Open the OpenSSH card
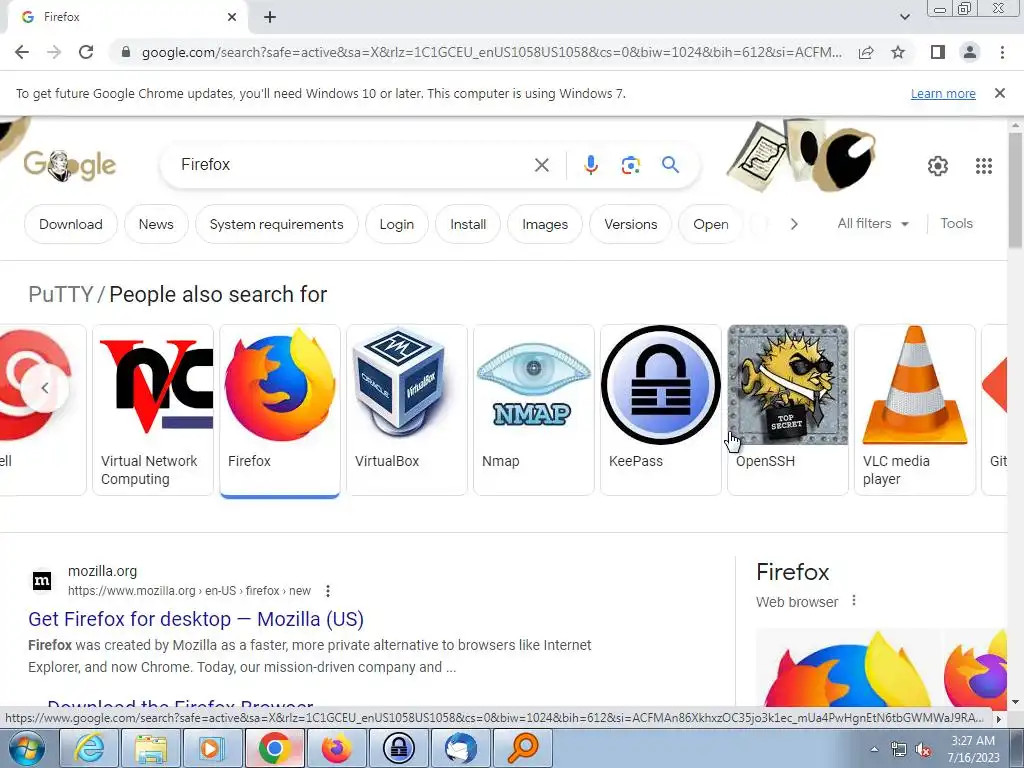 click(x=788, y=409)
